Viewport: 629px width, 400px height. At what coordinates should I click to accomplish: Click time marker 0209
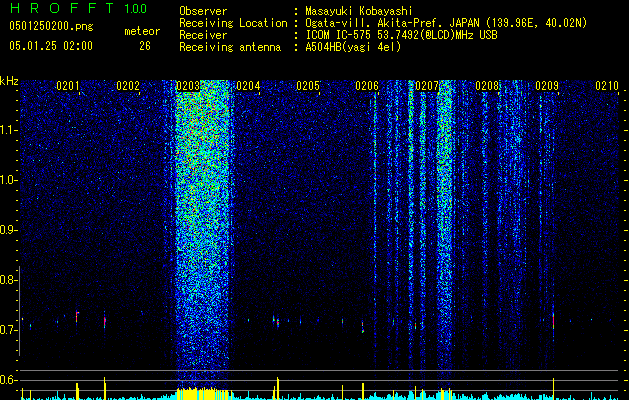(547, 86)
